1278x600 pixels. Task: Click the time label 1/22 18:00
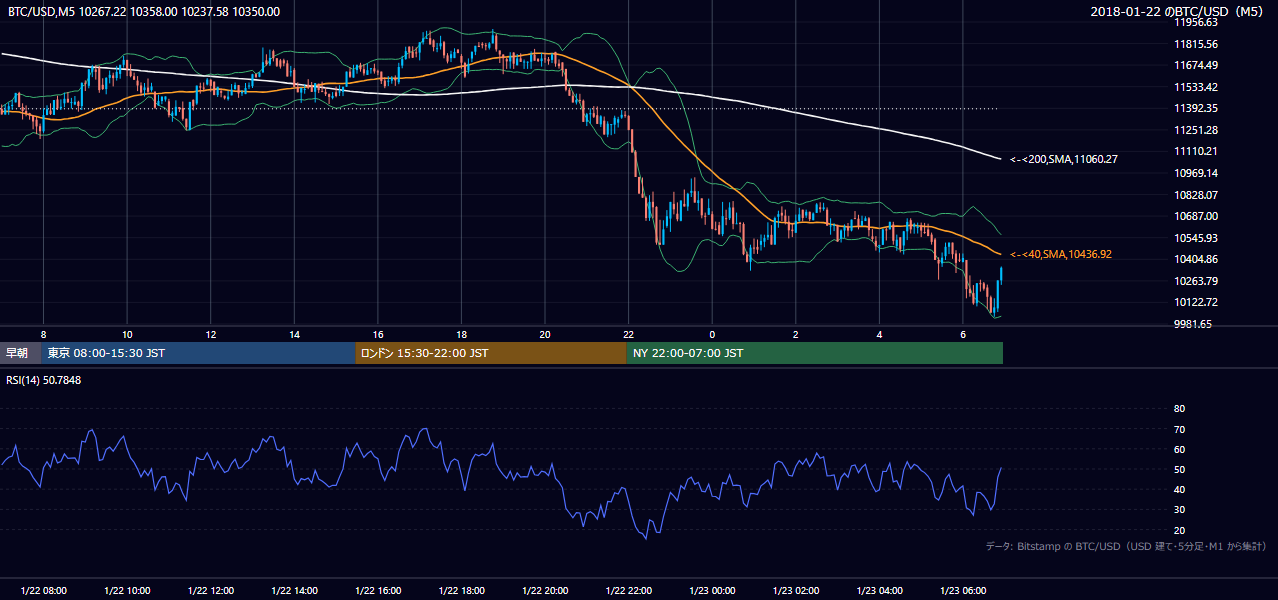(x=461, y=591)
